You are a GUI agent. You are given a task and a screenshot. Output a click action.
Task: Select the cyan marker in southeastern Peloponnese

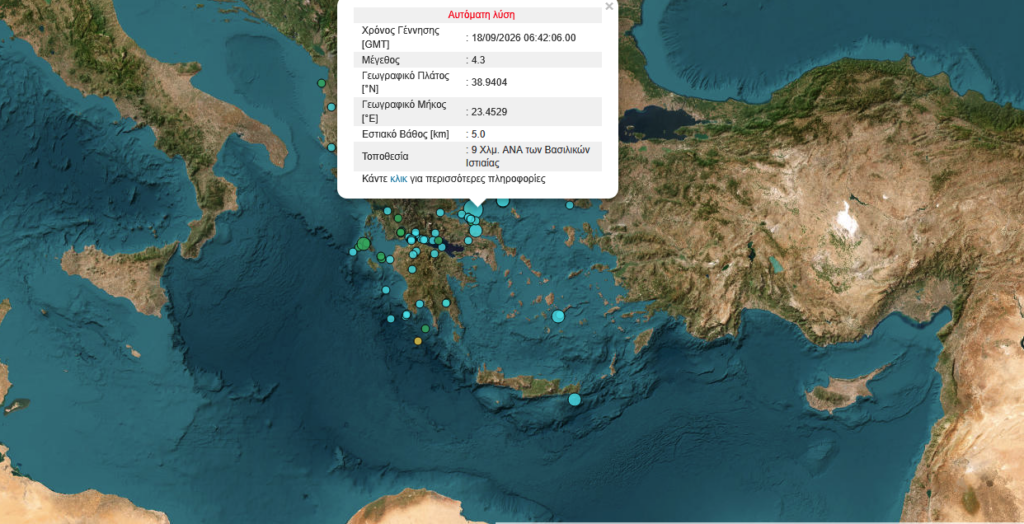pos(446,303)
